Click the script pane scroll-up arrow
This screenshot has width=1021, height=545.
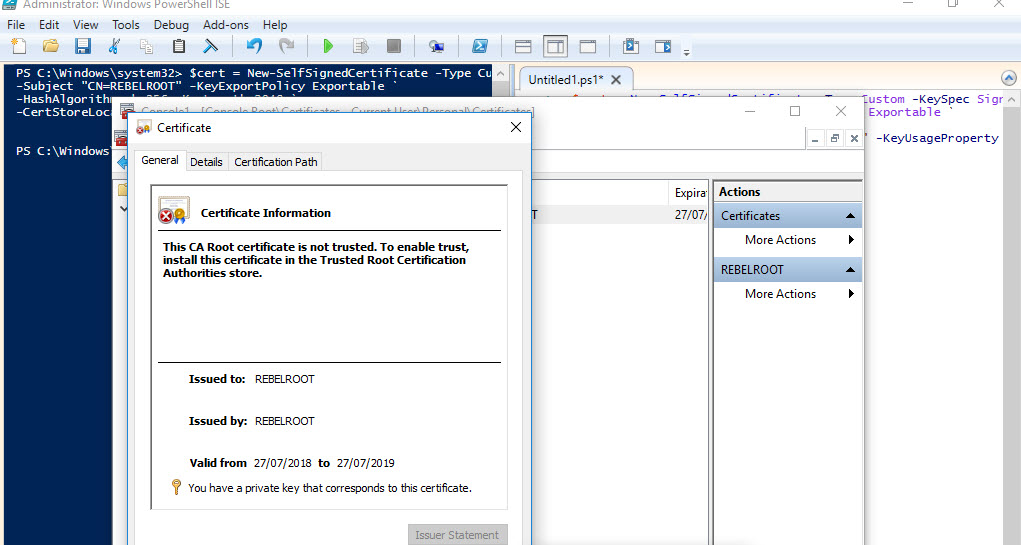(x=1011, y=100)
